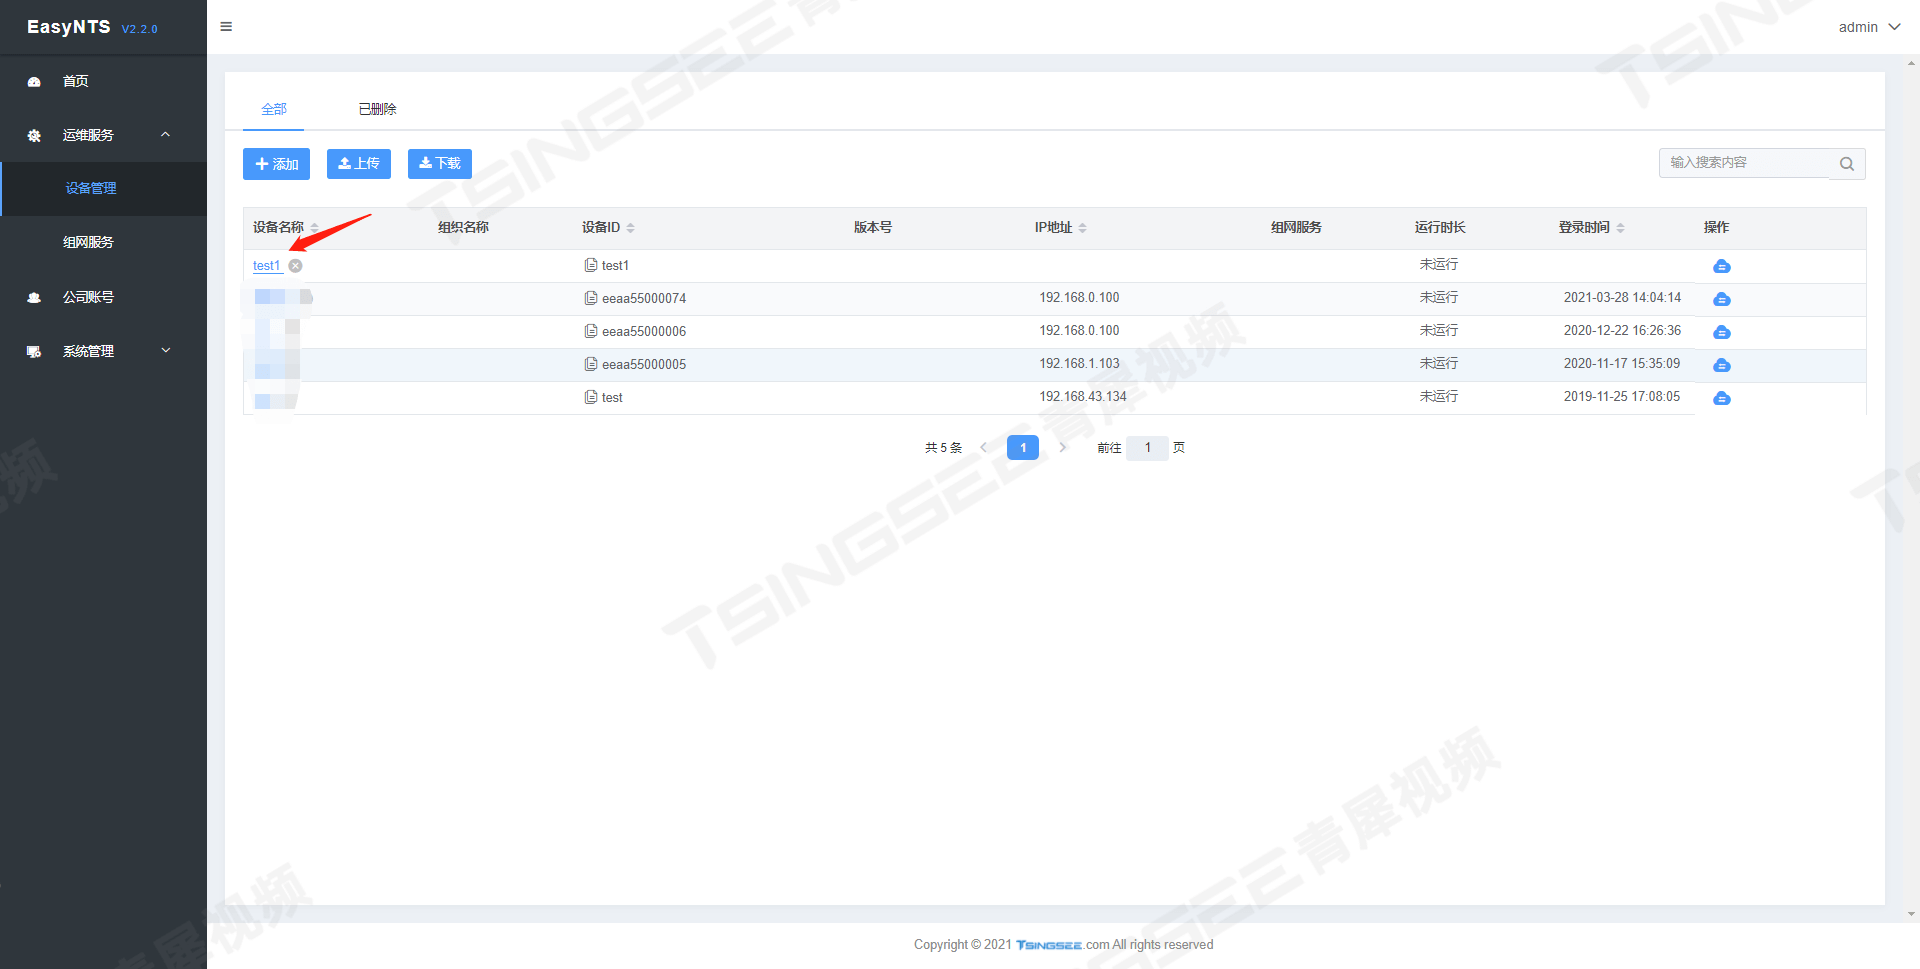Click cloud action icon for test1 row

tap(1722, 266)
